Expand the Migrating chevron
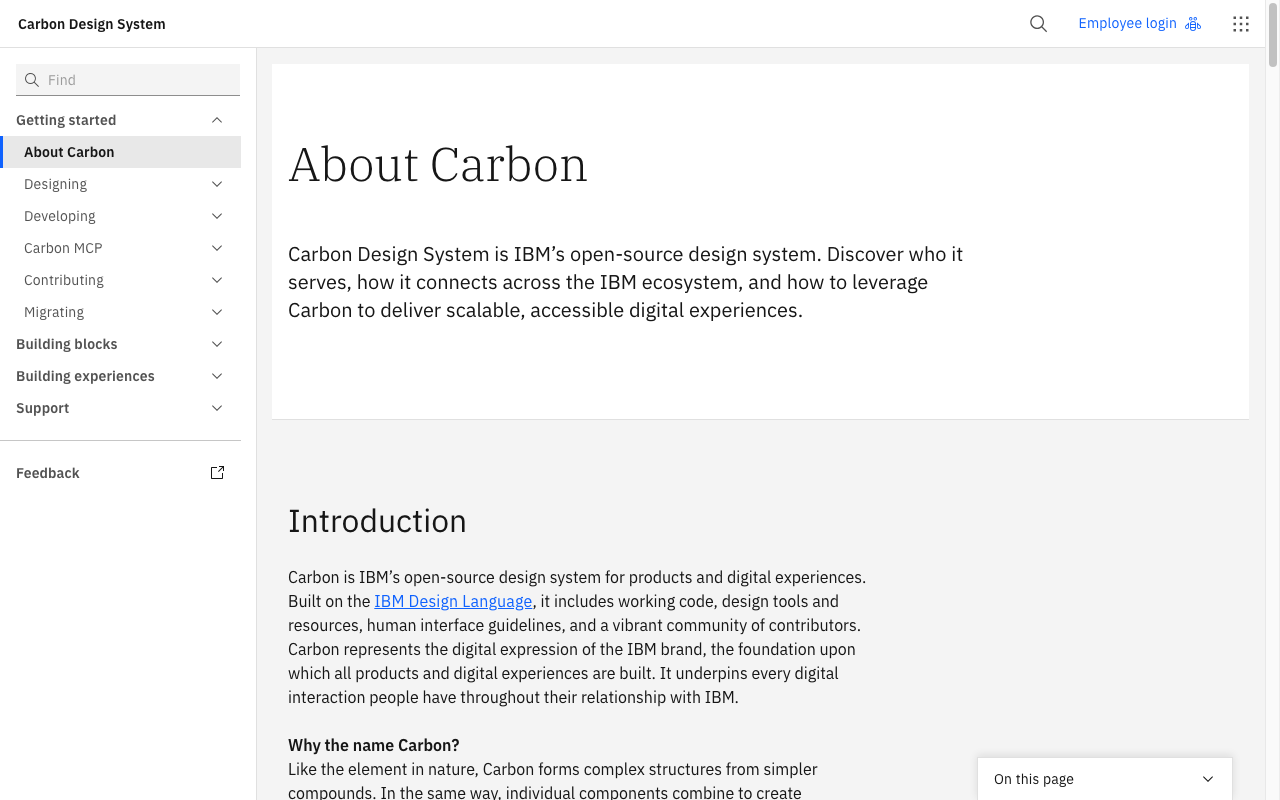Viewport: 1280px width, 800px height. 217,312
